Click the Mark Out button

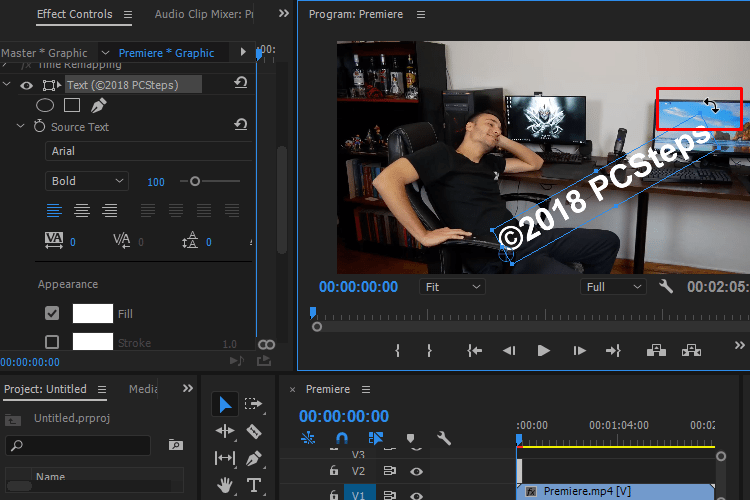pyautogui.click(x=429, y=351)
